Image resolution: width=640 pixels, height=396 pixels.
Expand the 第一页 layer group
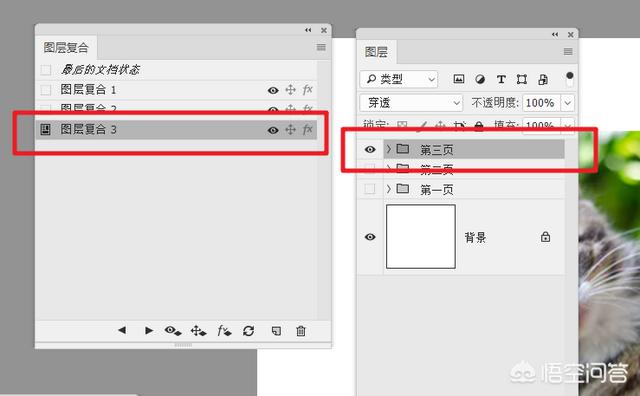(x=389, y=189)
